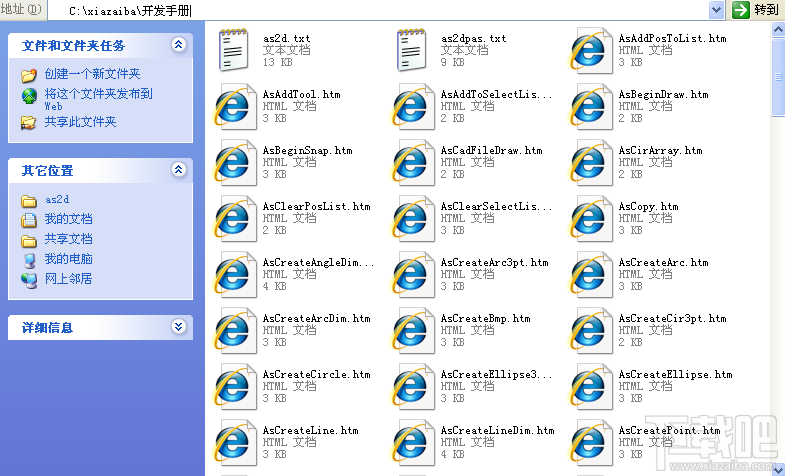Open the address bar dropdown arrow
Screen dimensions: 785x476
click(x=717, y=10)
